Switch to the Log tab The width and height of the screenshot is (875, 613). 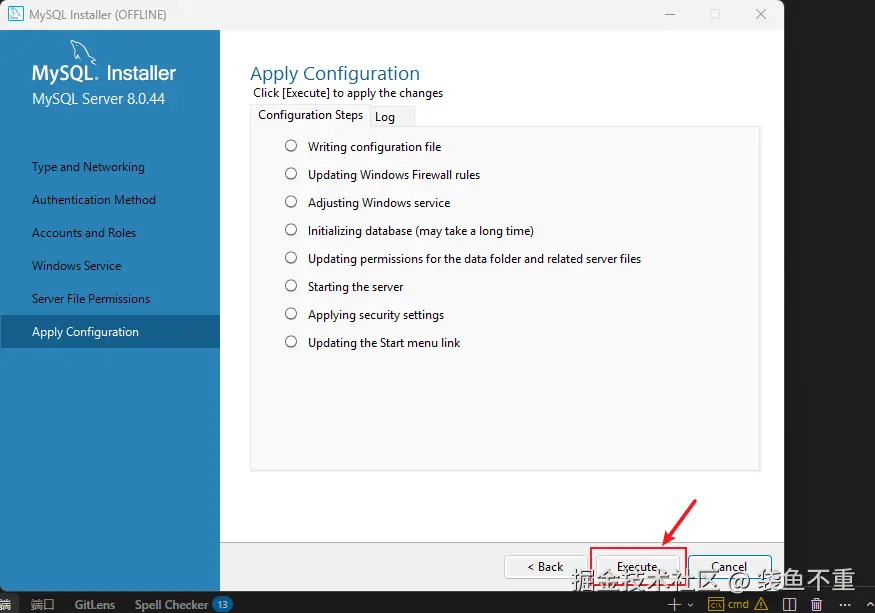(x=391, y=117)
